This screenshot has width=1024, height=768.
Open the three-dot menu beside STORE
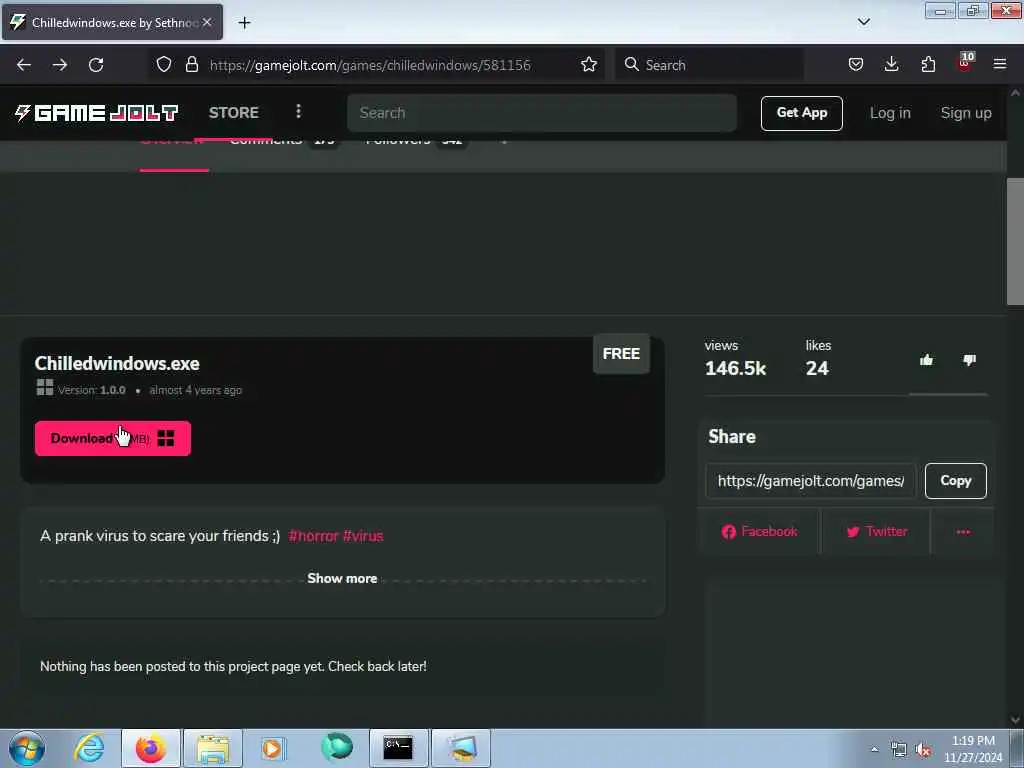pos(298,112)
